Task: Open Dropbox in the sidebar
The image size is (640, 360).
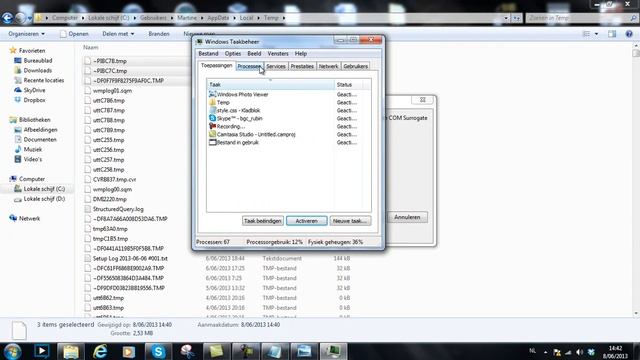Action: coord(30,100)
